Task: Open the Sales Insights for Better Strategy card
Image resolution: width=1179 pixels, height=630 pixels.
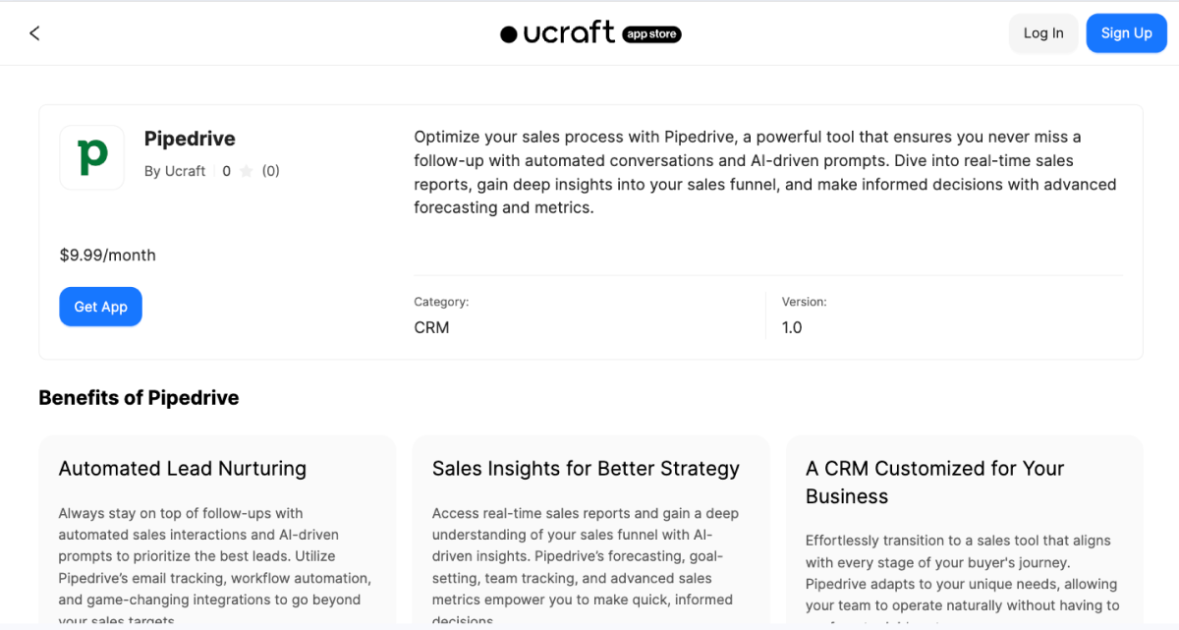Action: (x=590, y=530)
